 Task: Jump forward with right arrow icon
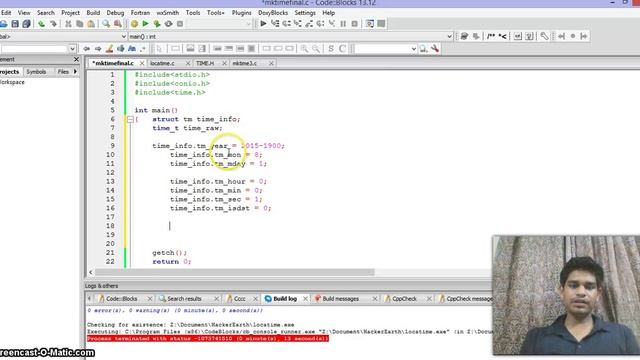coord(98,49)
